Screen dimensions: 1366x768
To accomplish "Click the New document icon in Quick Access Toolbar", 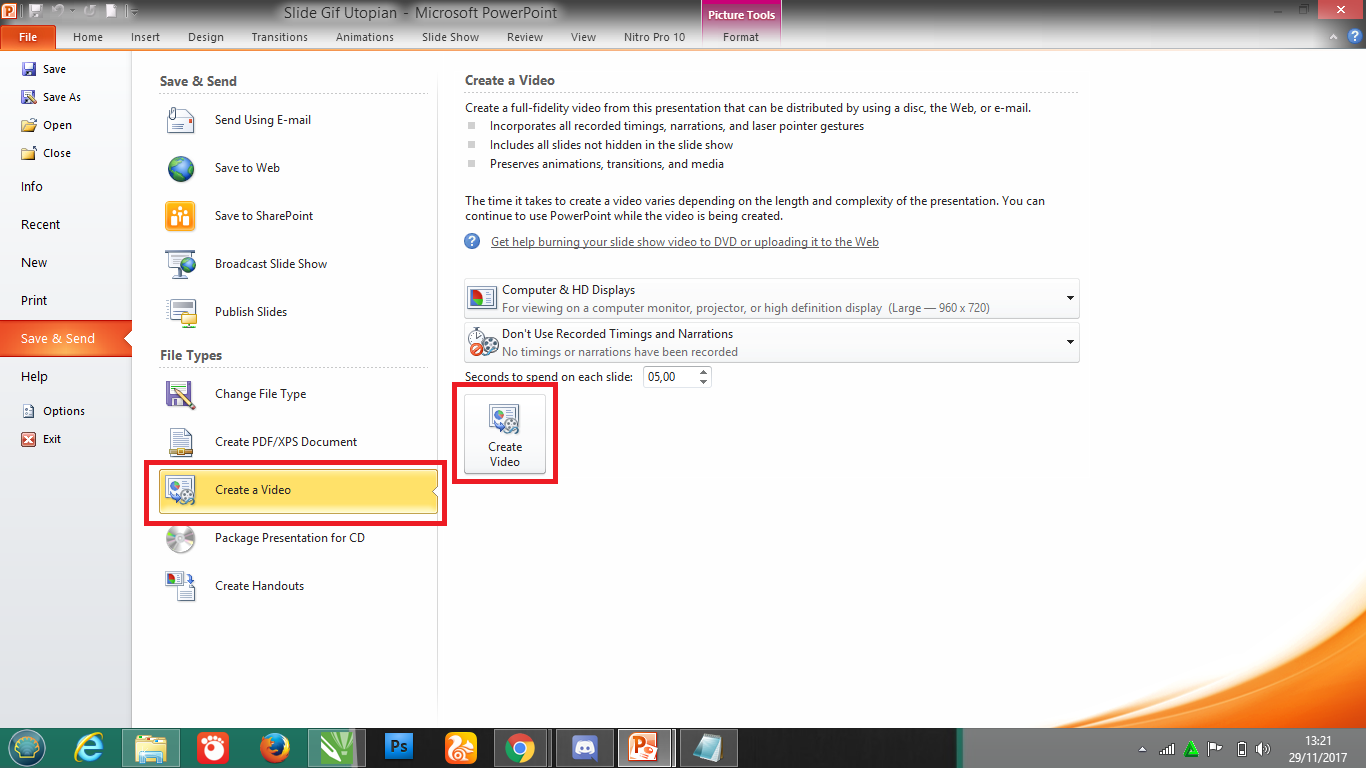I will 112,12.
